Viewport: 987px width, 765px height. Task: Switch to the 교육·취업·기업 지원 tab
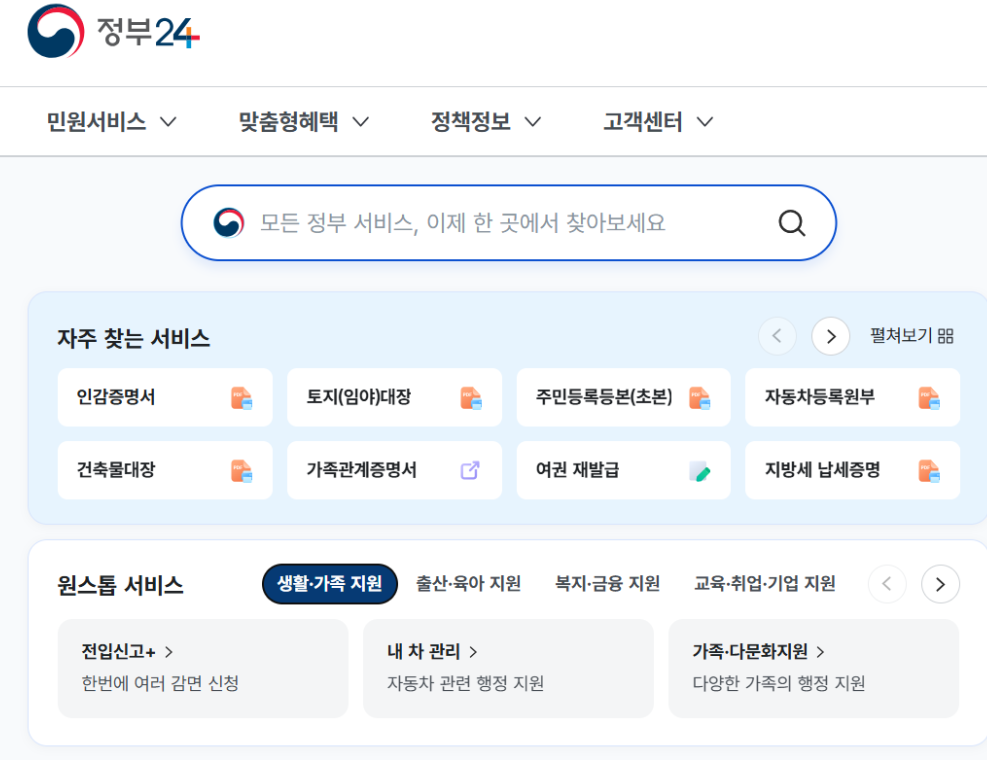(765, 584)
